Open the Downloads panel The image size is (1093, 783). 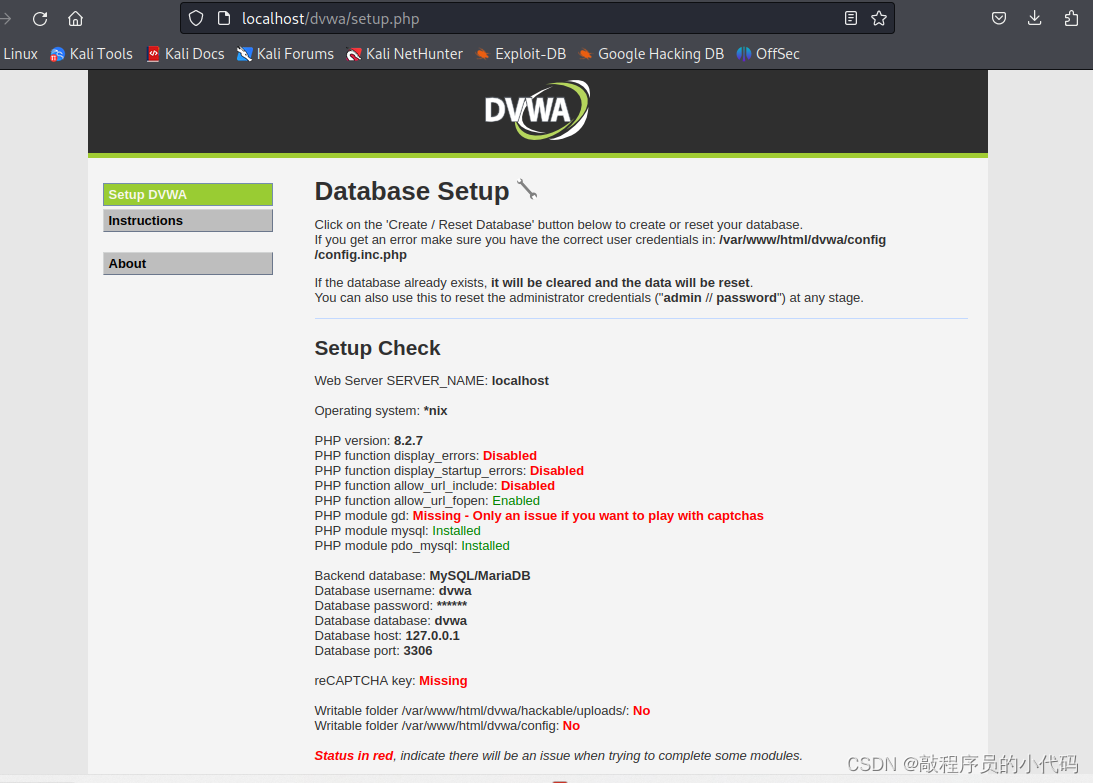click(1034, 18)
